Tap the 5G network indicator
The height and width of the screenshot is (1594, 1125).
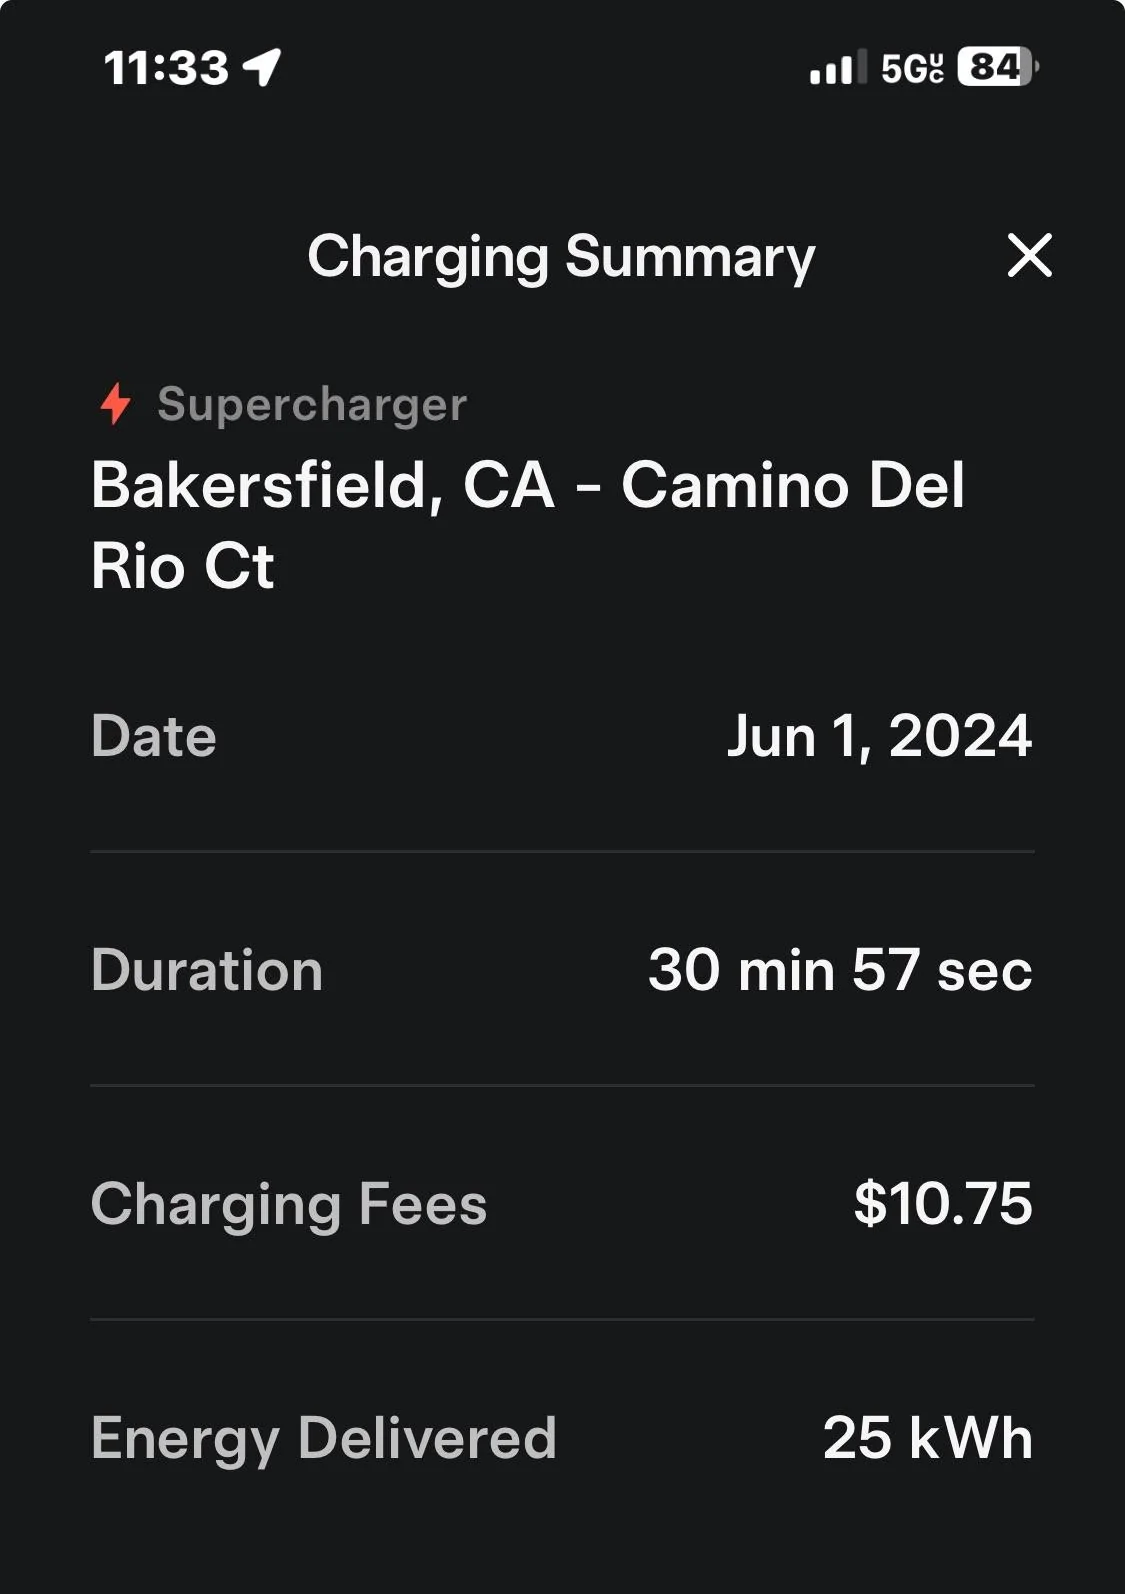[x=912, y=68]
